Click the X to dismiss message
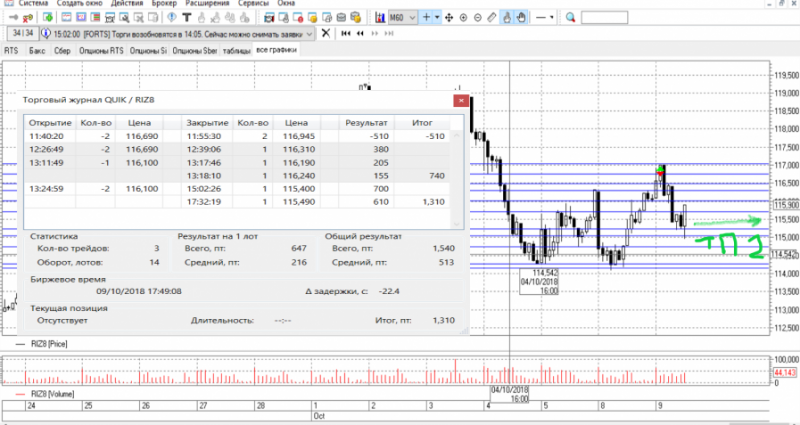 pyautogui.click(x=326, y=34)
